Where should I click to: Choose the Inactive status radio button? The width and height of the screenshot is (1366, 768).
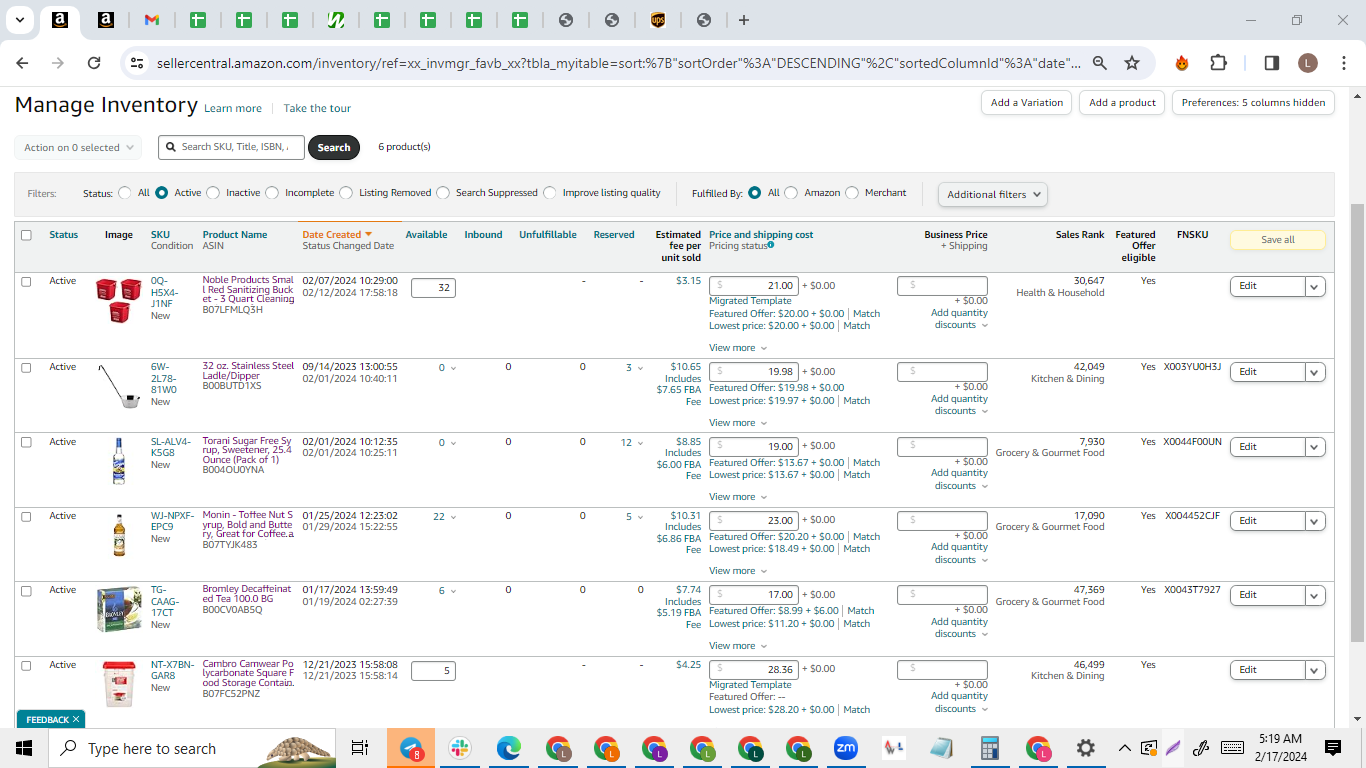click(212, 193)
